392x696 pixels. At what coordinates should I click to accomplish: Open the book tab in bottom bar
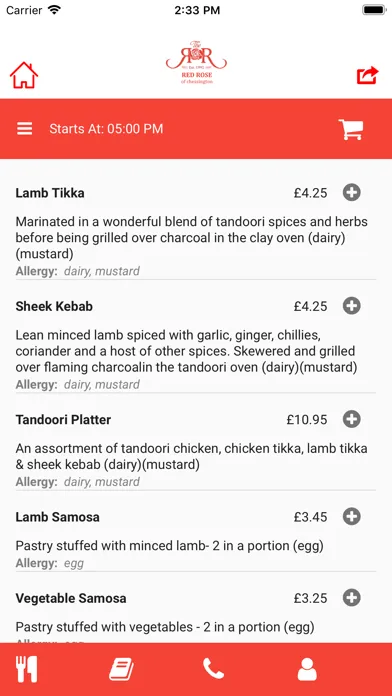121,669
